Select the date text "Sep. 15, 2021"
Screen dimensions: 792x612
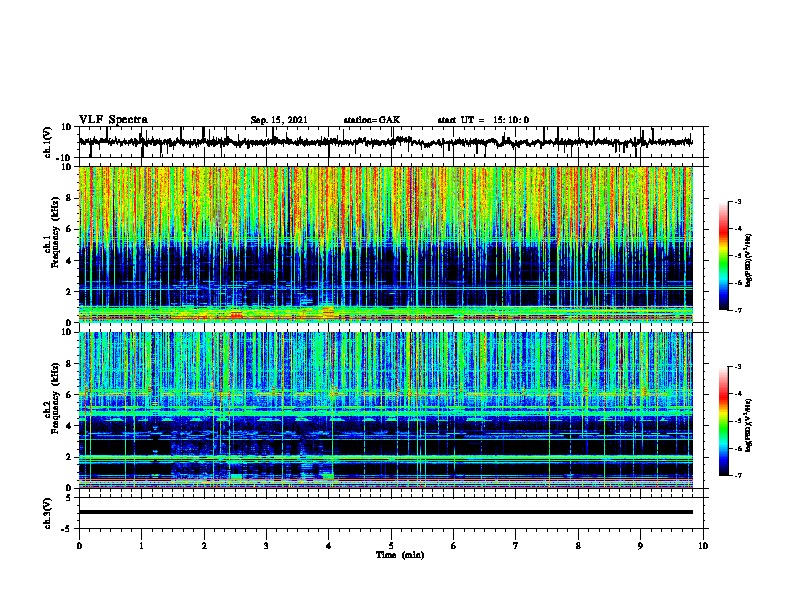279,120
